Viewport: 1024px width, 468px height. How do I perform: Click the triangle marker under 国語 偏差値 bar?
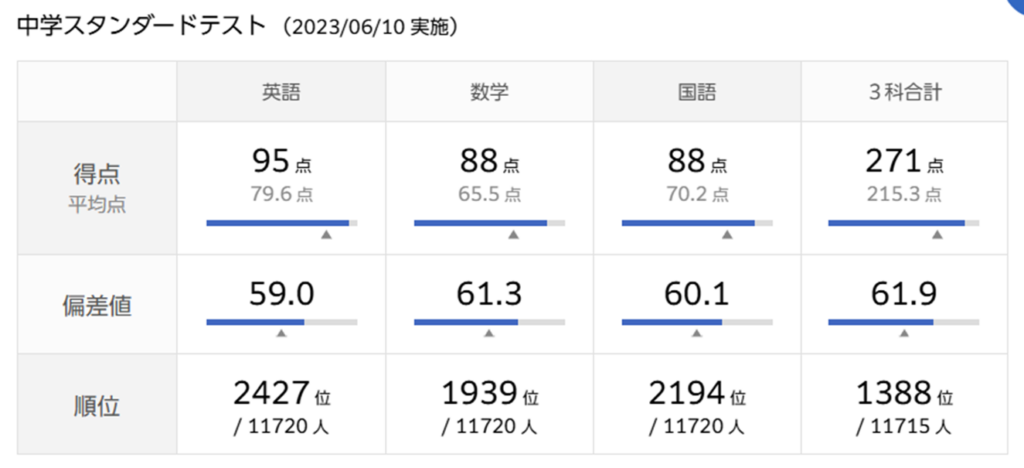(x=697, y=335)
